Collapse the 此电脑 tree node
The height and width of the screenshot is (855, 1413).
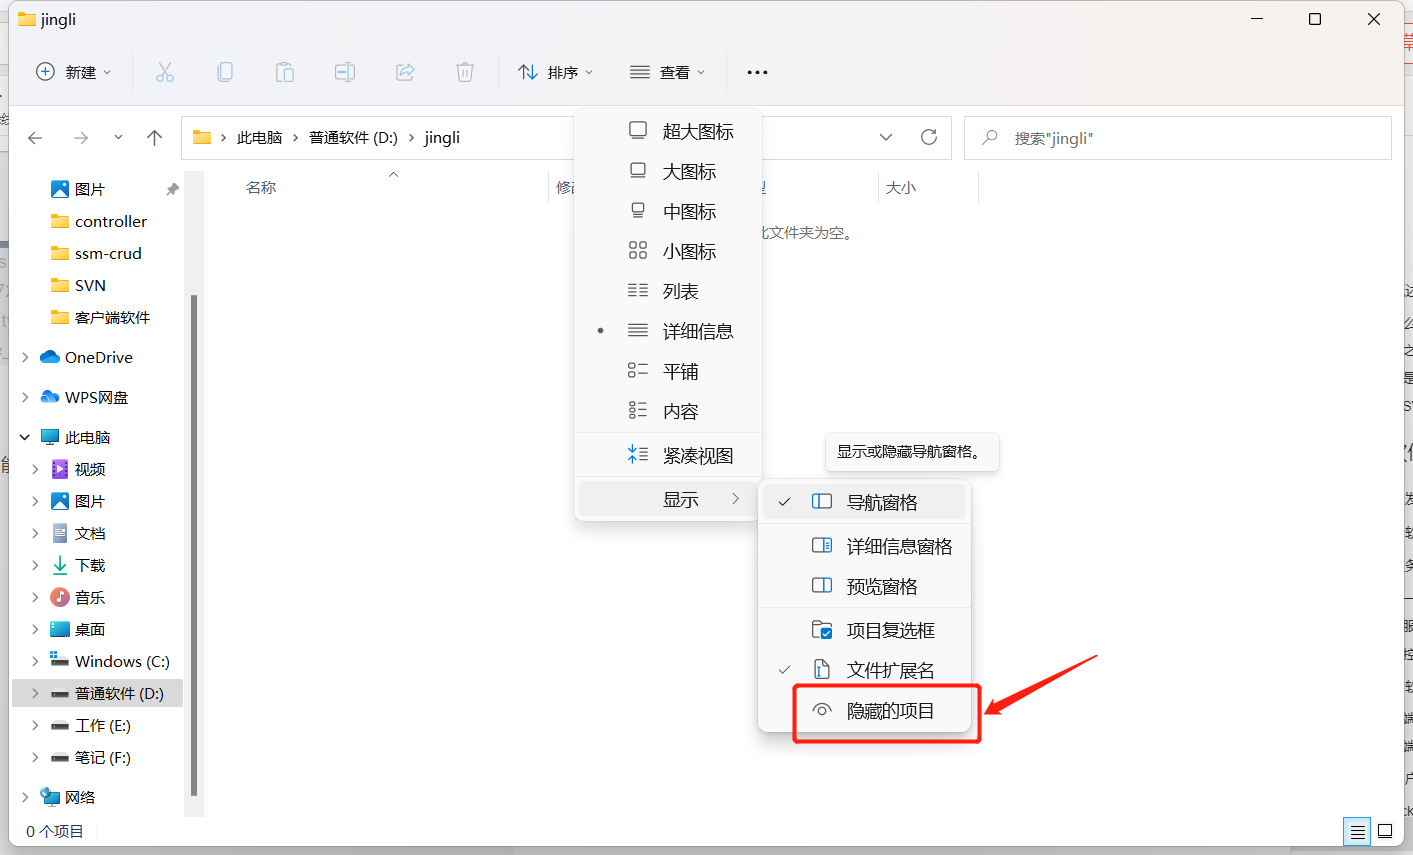[25, 437]
